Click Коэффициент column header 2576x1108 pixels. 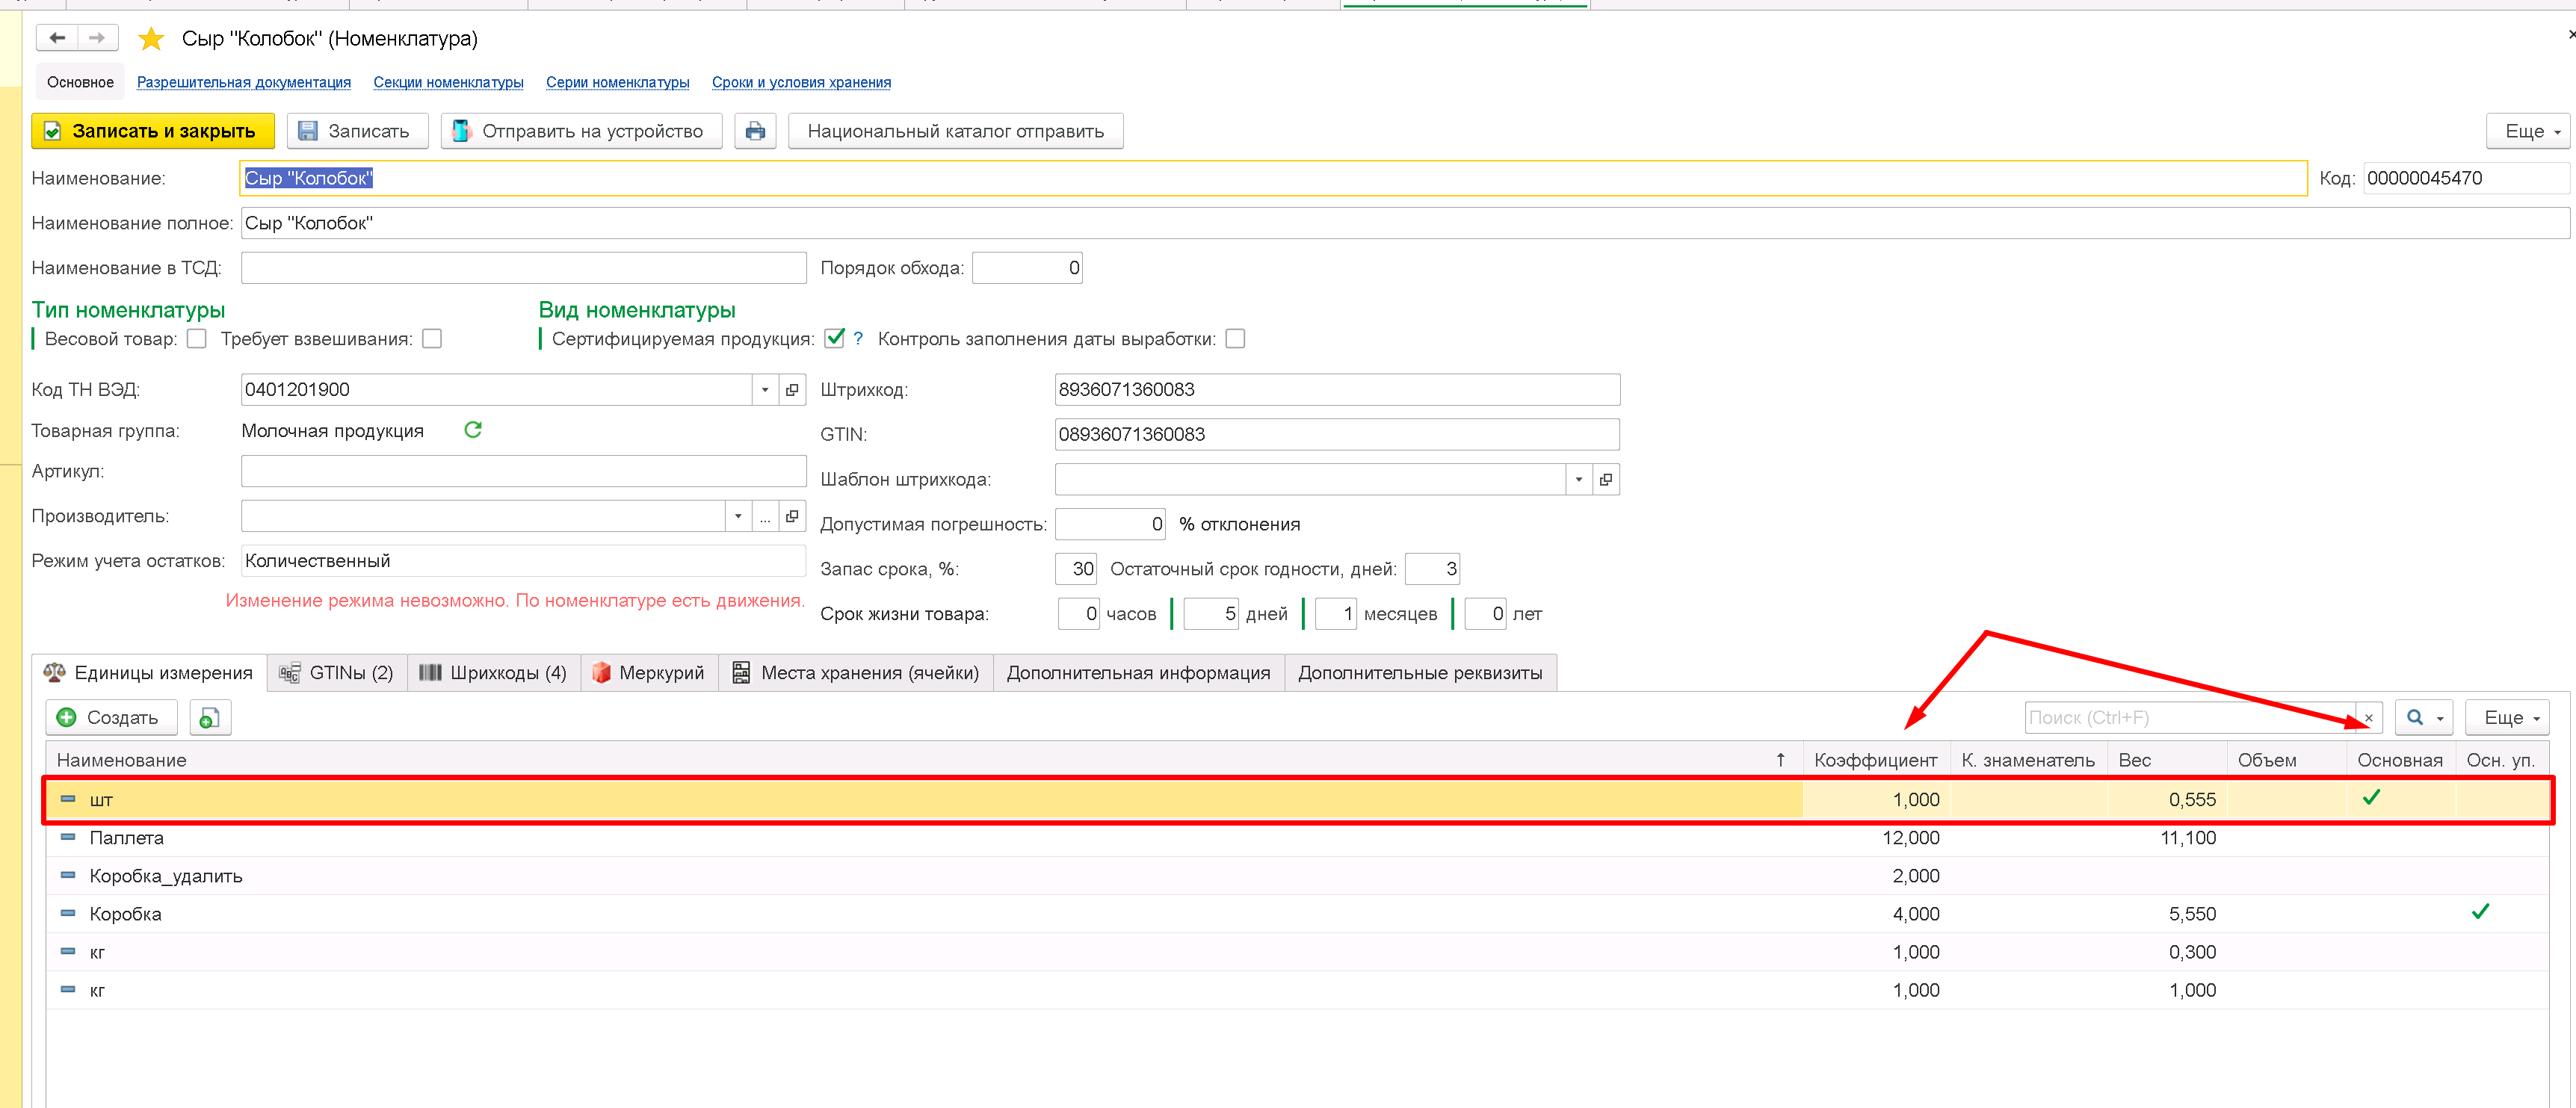[1875, 760]
